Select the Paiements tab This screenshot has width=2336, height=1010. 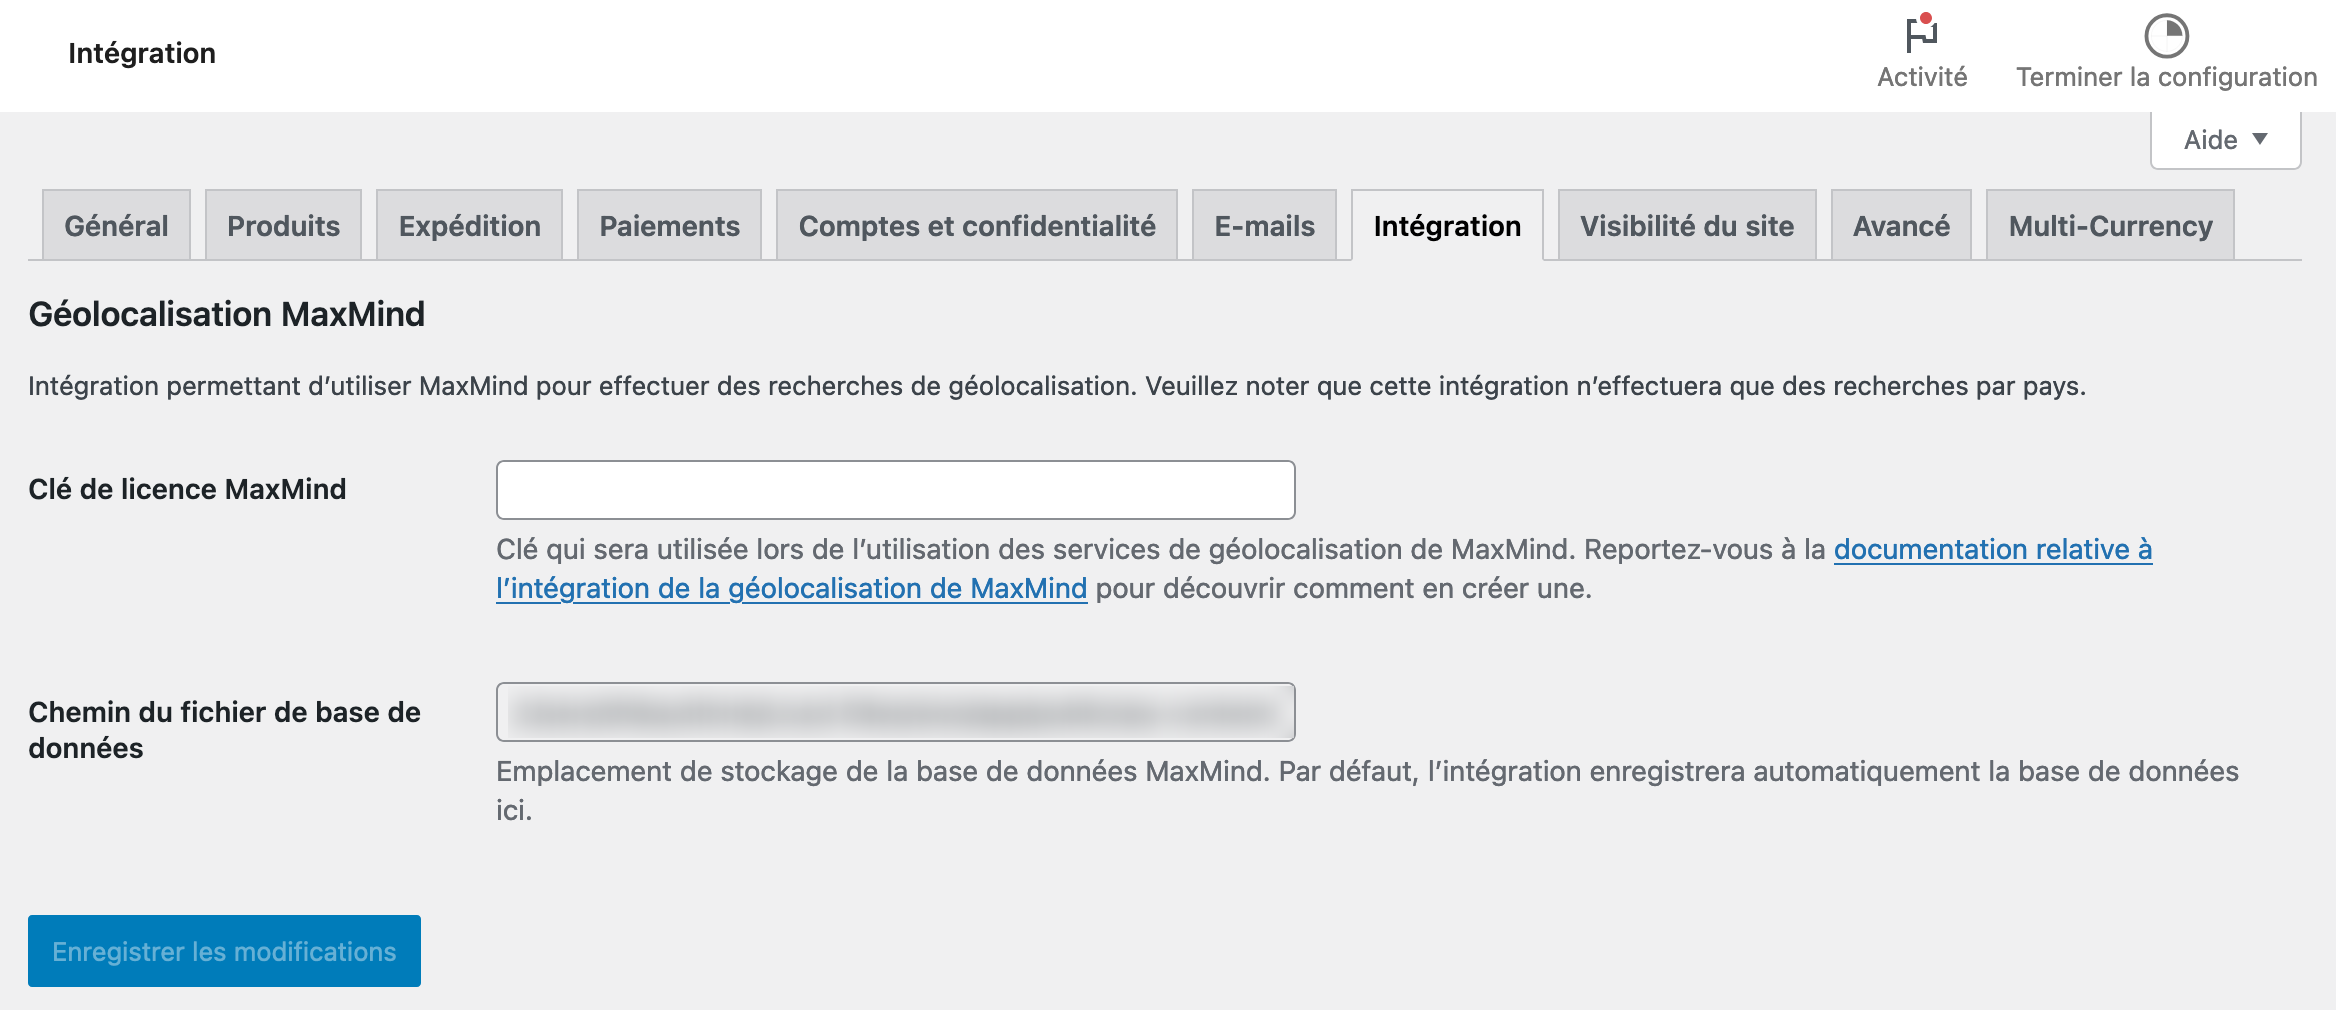[x=669, y=226]
